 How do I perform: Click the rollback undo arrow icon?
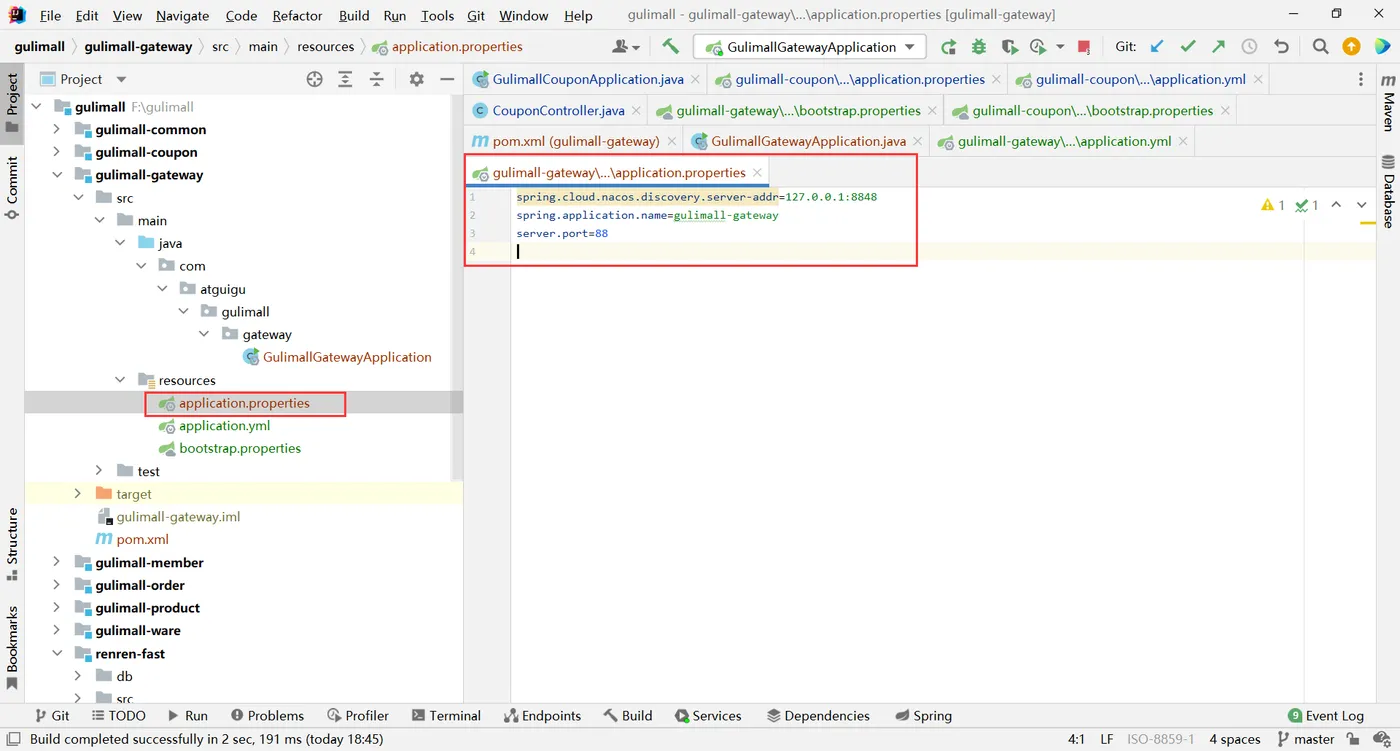pyautogui.click(x=1281, y=46)
